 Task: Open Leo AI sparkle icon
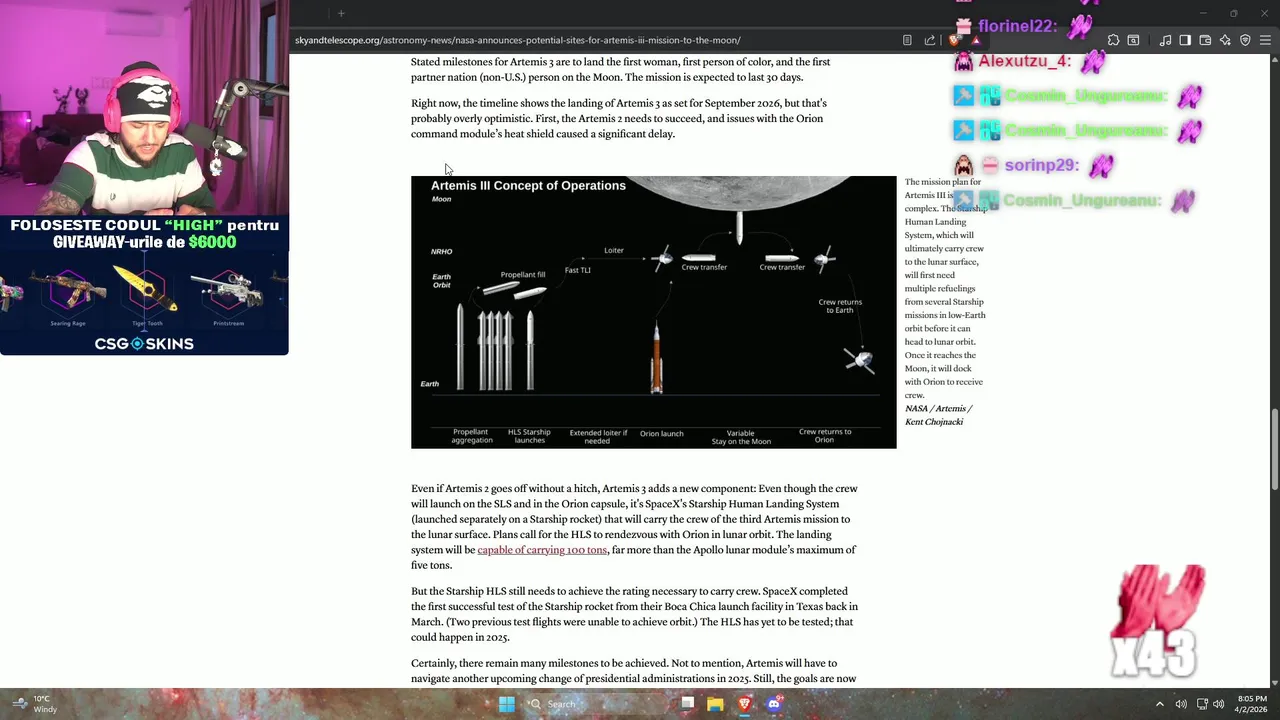click(1225, 40)
